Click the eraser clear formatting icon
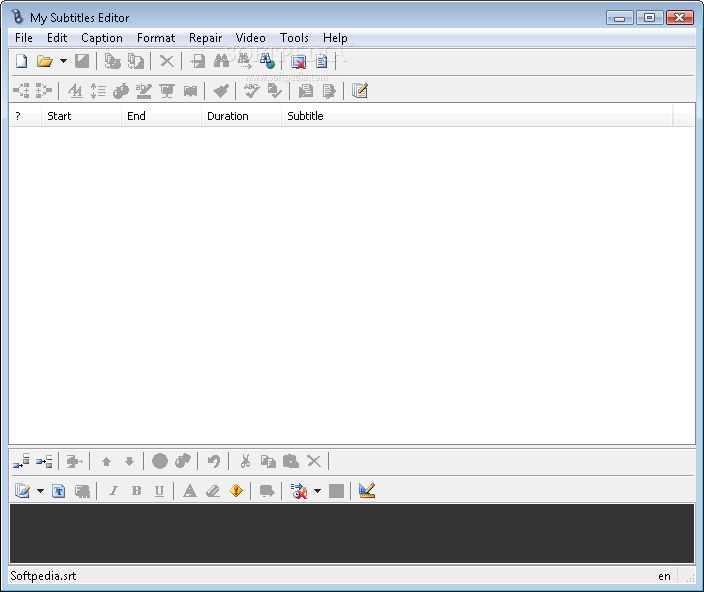Screen dimensions: 704x592 click(x=213, y=491)
